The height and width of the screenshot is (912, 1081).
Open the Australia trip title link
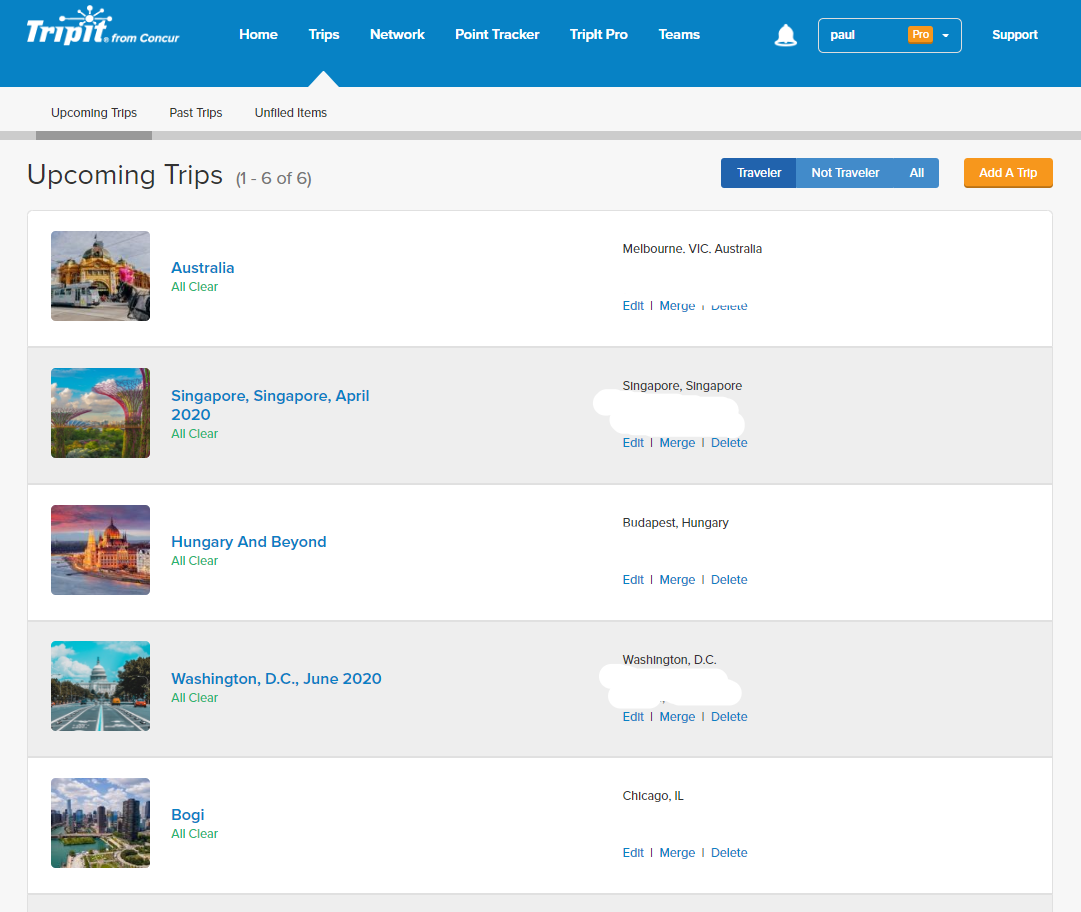(x=203, y=267)
